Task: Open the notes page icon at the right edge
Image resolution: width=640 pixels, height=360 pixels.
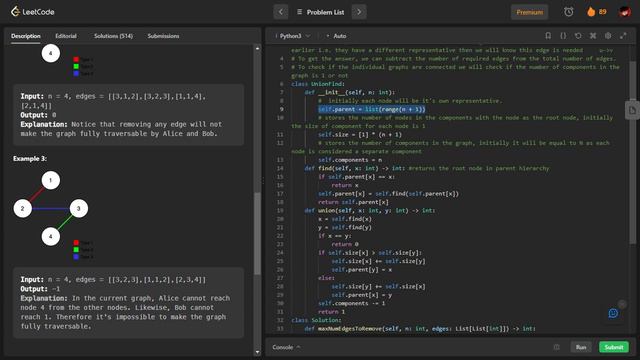Action: [x=632, y=110]
